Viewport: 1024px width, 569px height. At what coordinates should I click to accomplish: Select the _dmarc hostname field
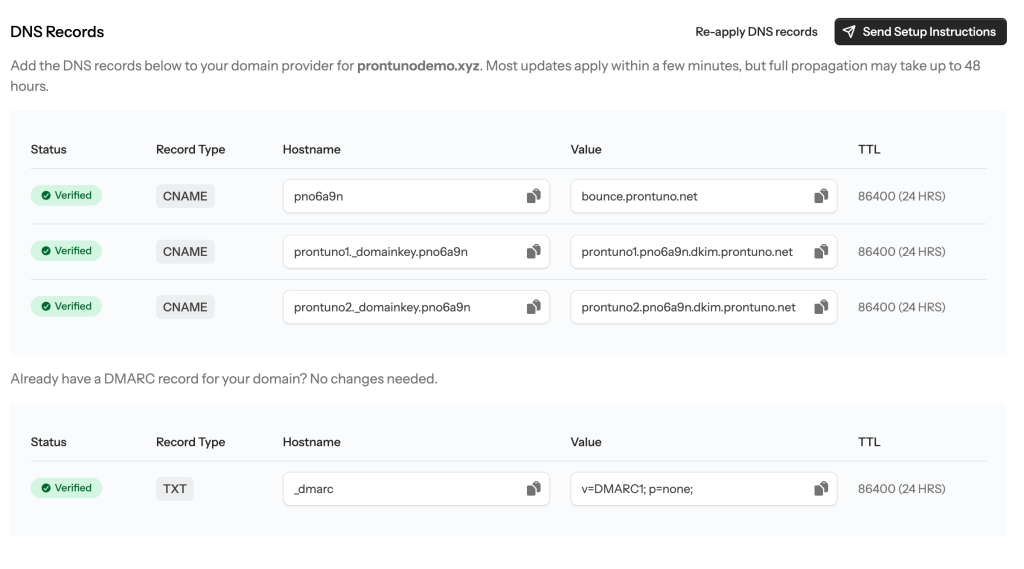416,489
